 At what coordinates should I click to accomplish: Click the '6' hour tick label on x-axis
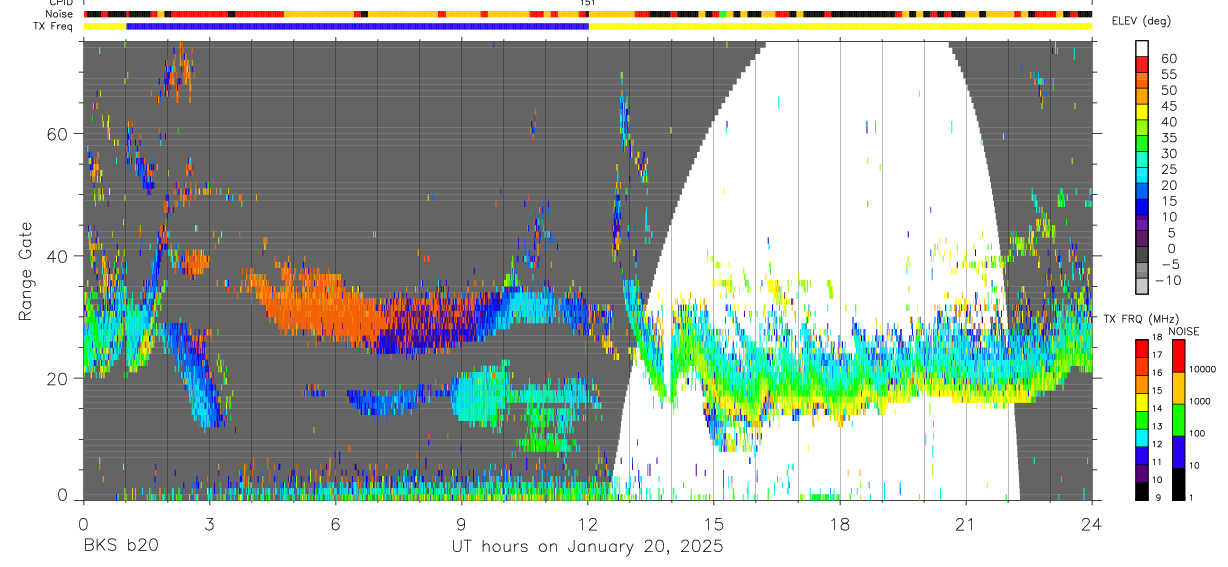click(x=335, y=523)
